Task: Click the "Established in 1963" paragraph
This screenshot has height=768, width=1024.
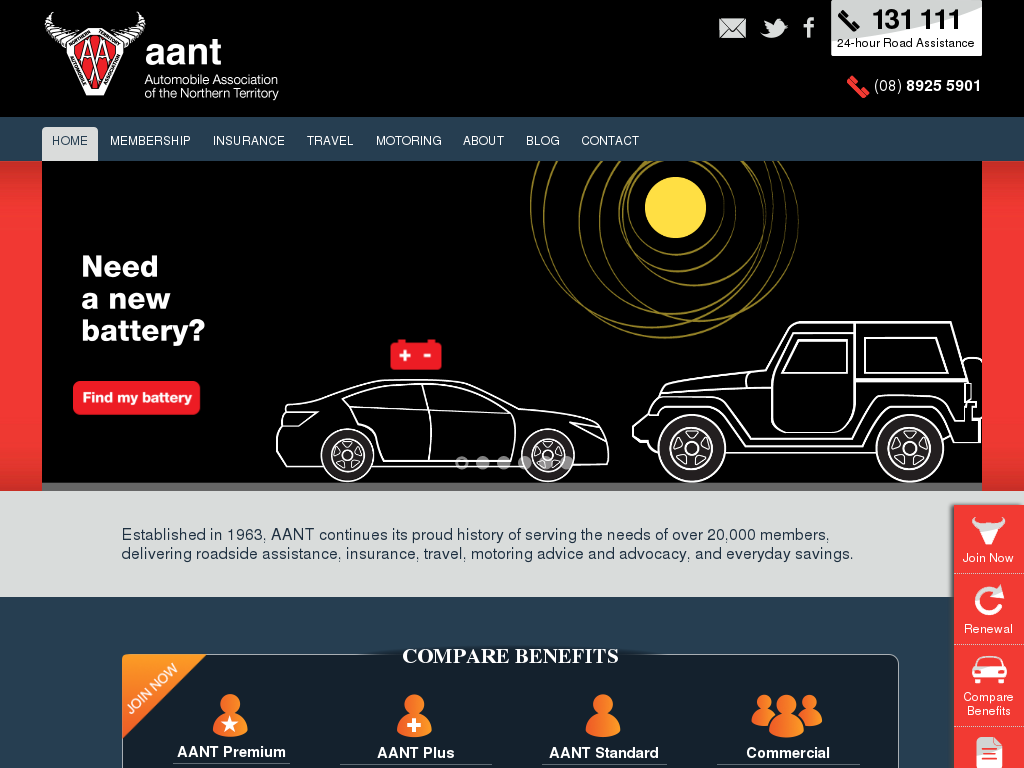Action: (487, 545)
